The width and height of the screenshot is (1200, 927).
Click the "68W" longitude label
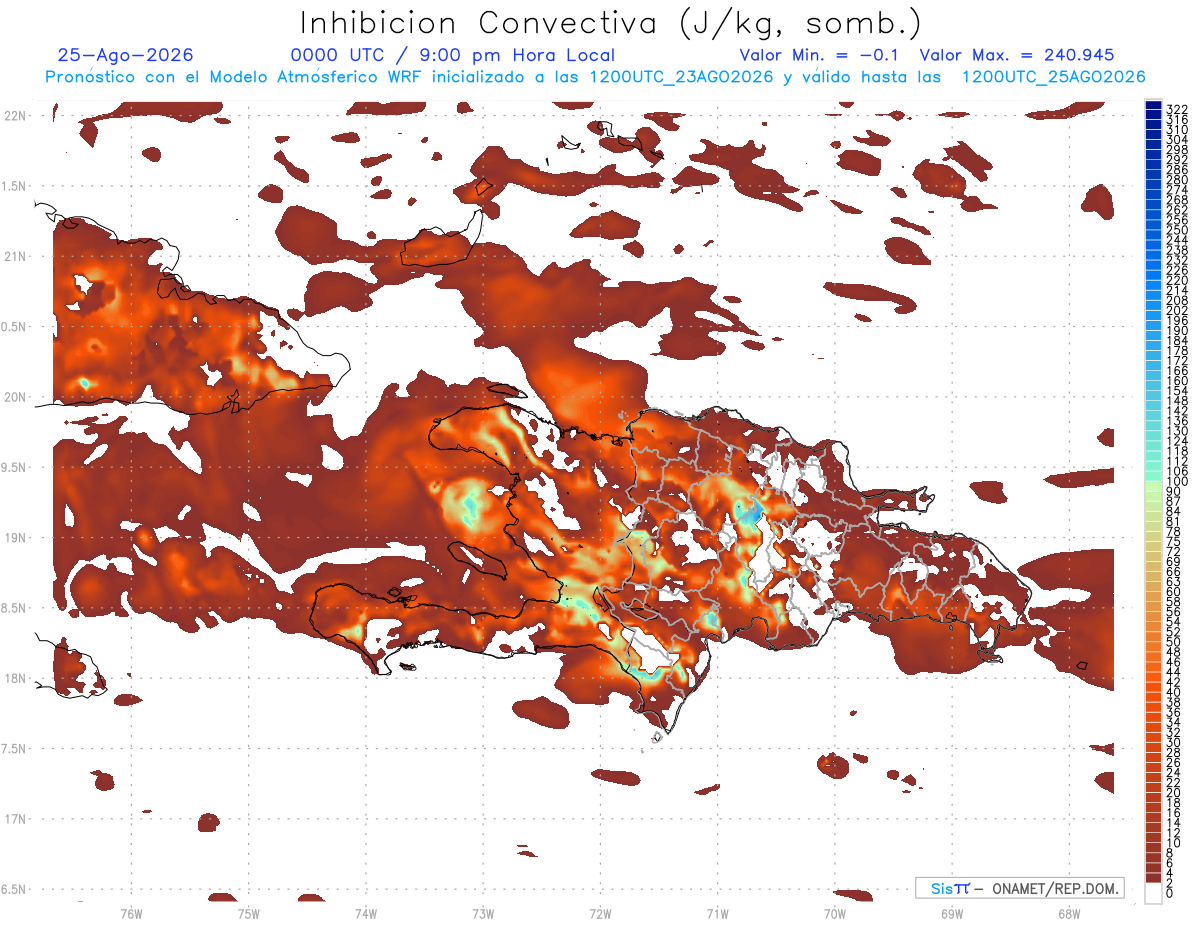[x=1068, y=913]
